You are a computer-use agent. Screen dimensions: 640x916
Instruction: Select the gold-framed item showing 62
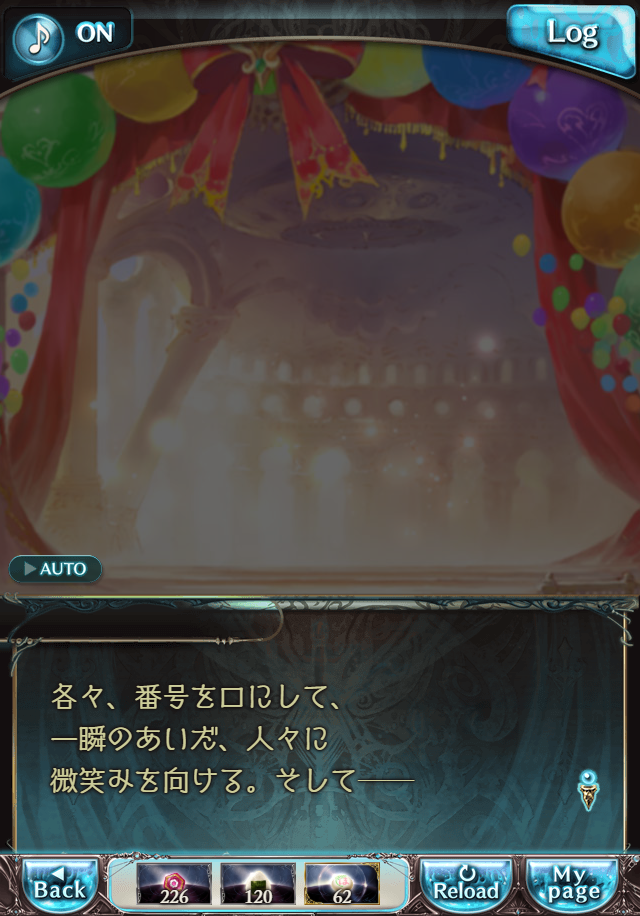342,884
